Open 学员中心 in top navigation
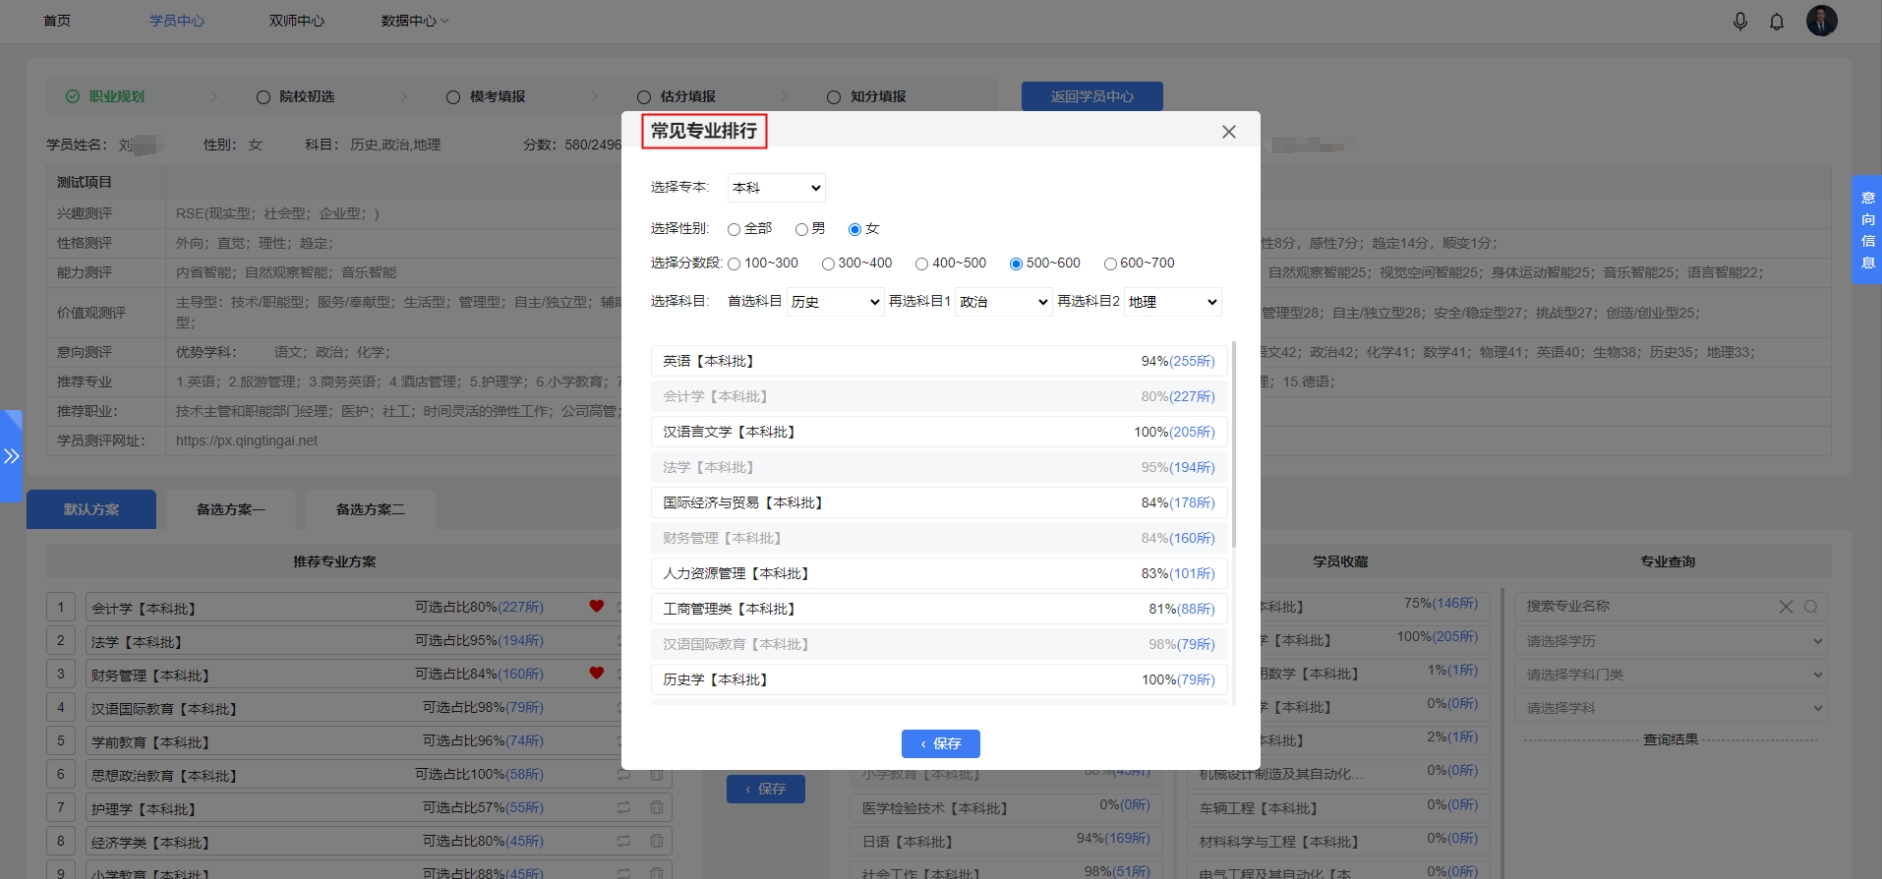This screenshot has width=1882, height=879. pos(177,21)
